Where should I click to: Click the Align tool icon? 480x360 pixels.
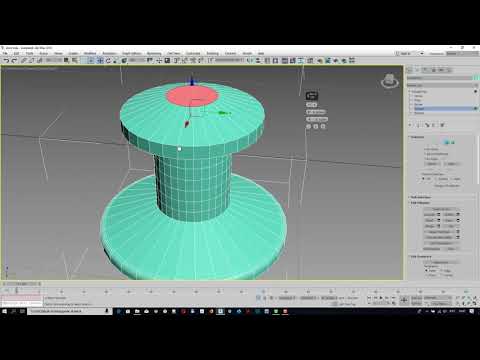pyautogui.click(x=258, y=60)
